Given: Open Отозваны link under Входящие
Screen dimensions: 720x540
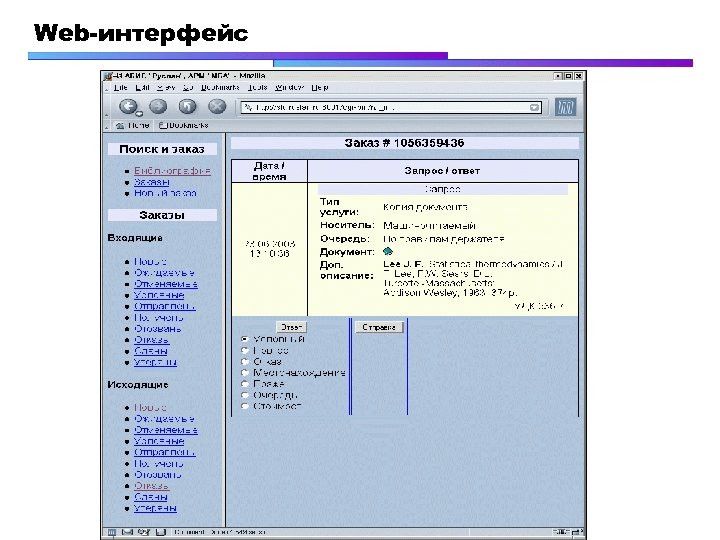Looking at the screenshot, I should pyautogui.click(x=158, y=329).
